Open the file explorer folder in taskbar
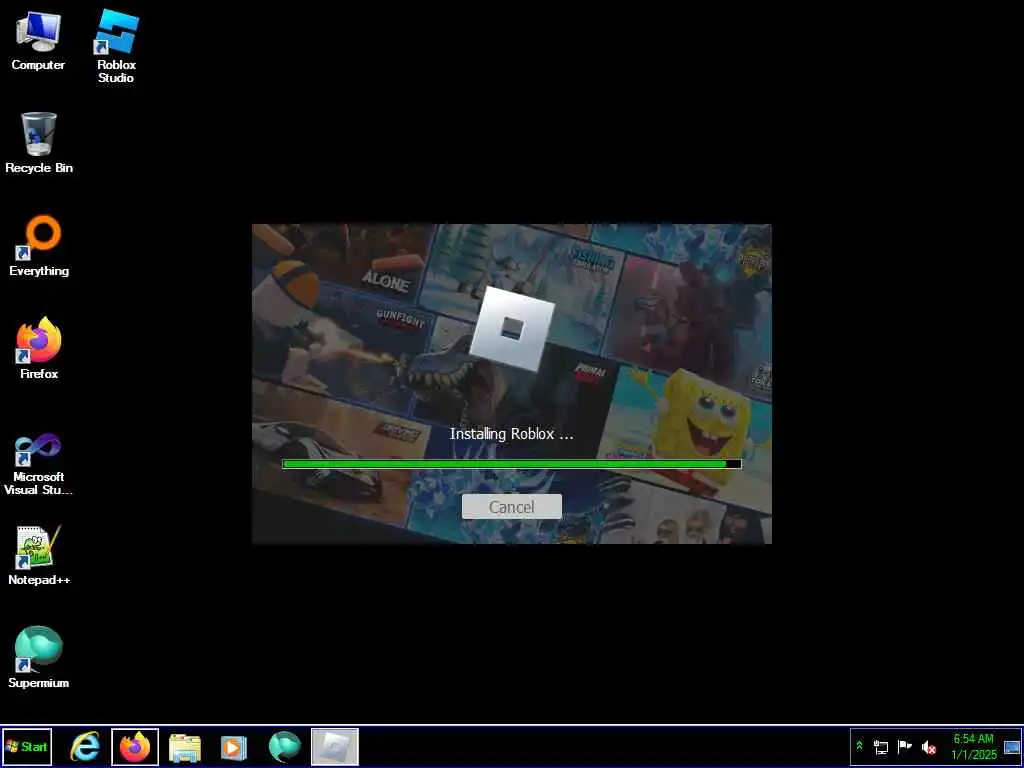 point(185,747)
